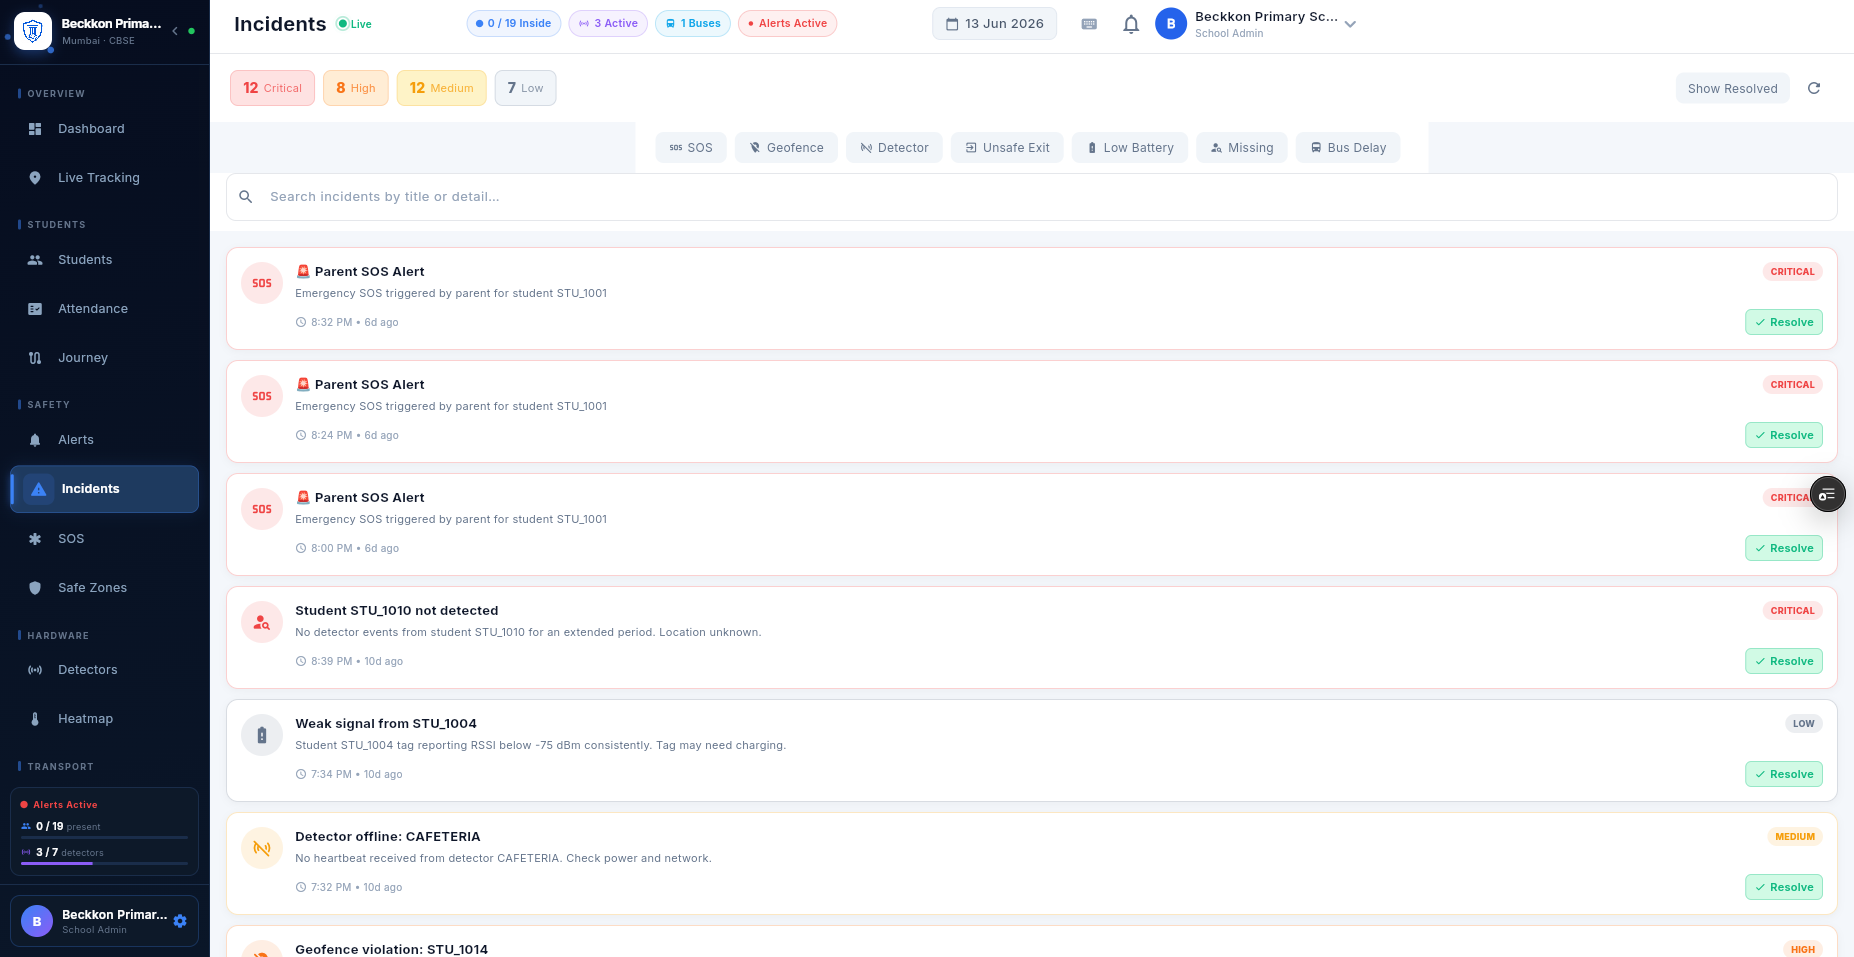Click the SOS asterisk icon in the sidebar

[35, 539]
